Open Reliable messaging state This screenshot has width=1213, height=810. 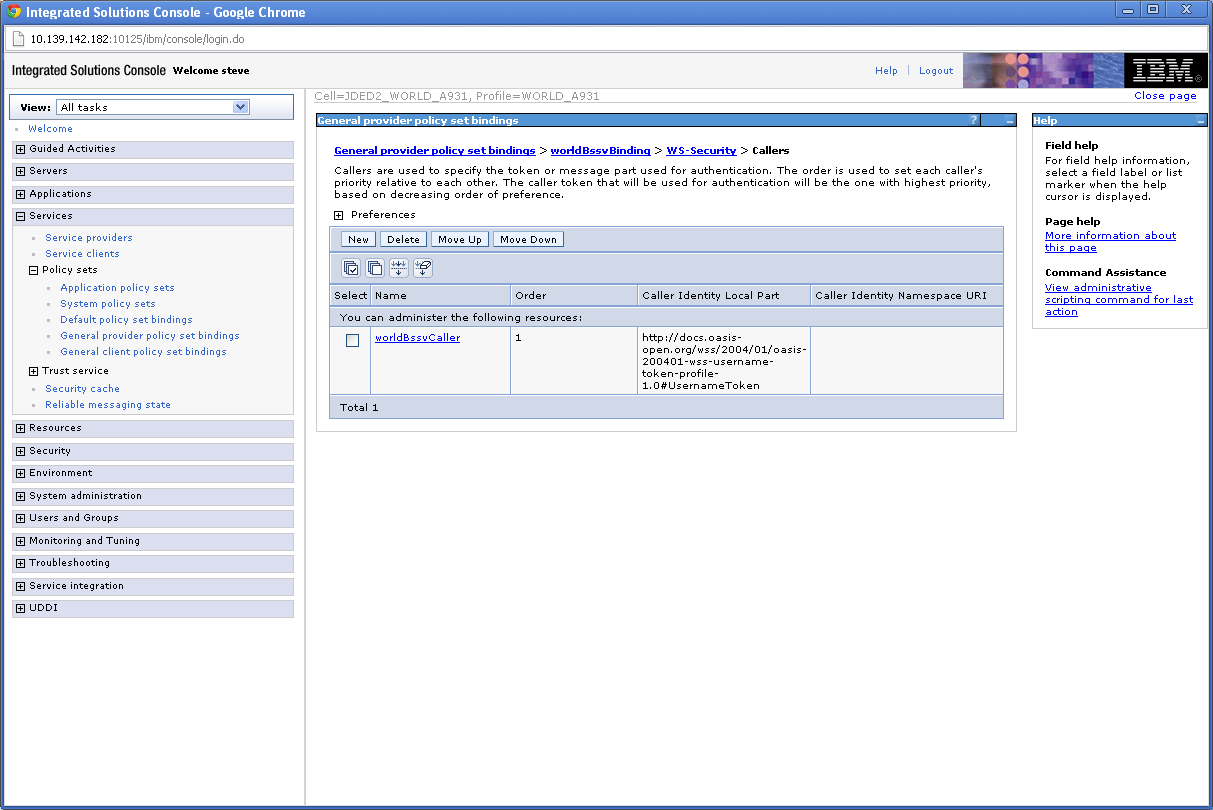point(108,405)
